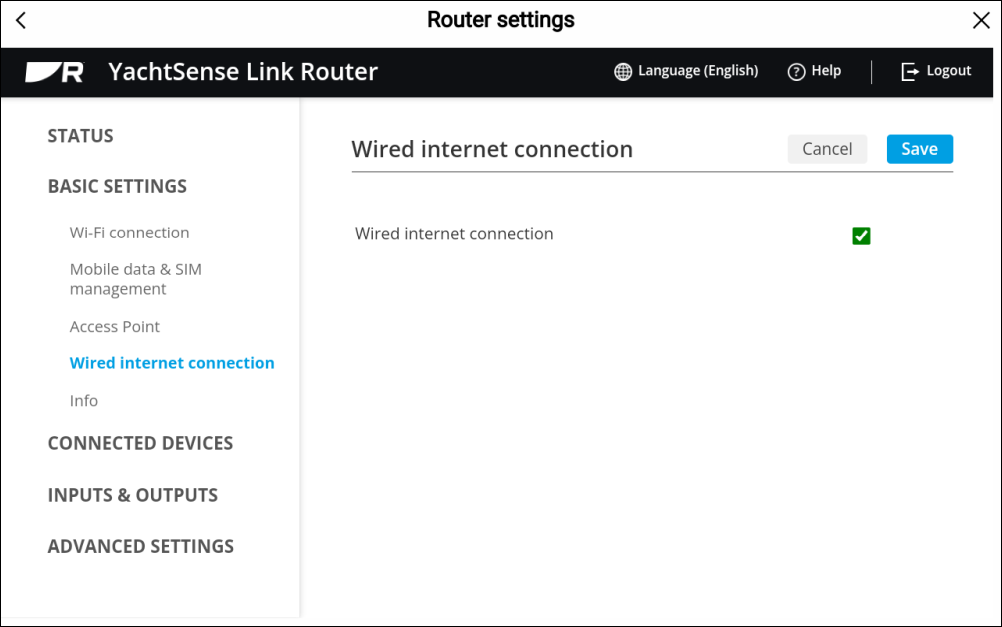
Task: Open the Info page
Action: pos(84,401)
